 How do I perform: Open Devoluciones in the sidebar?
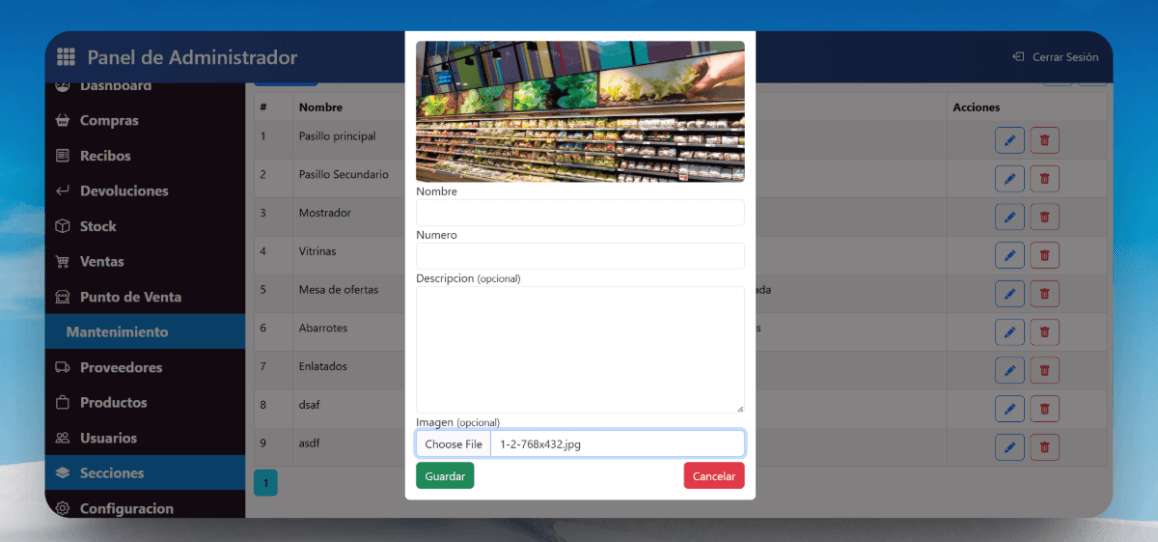tap(123, 191)
